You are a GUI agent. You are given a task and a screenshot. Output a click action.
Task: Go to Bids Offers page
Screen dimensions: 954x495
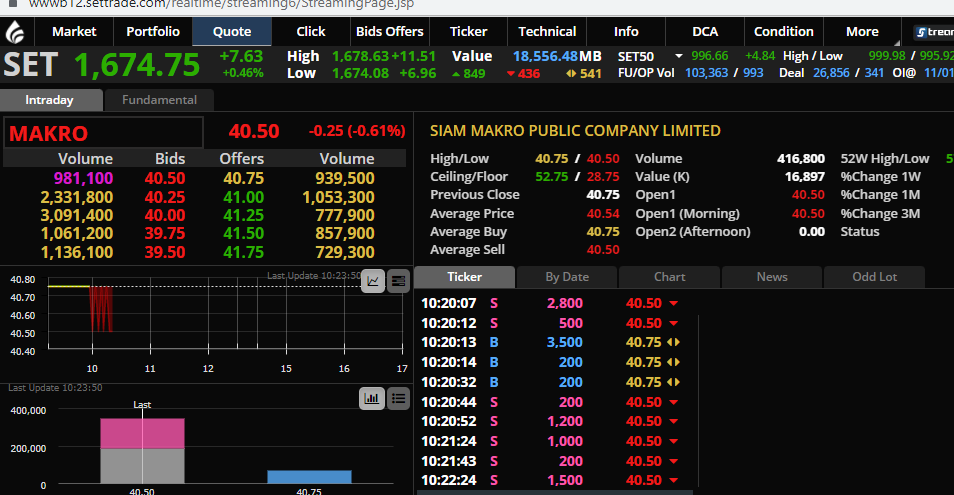pyautogui.click(x=389, y=32)
